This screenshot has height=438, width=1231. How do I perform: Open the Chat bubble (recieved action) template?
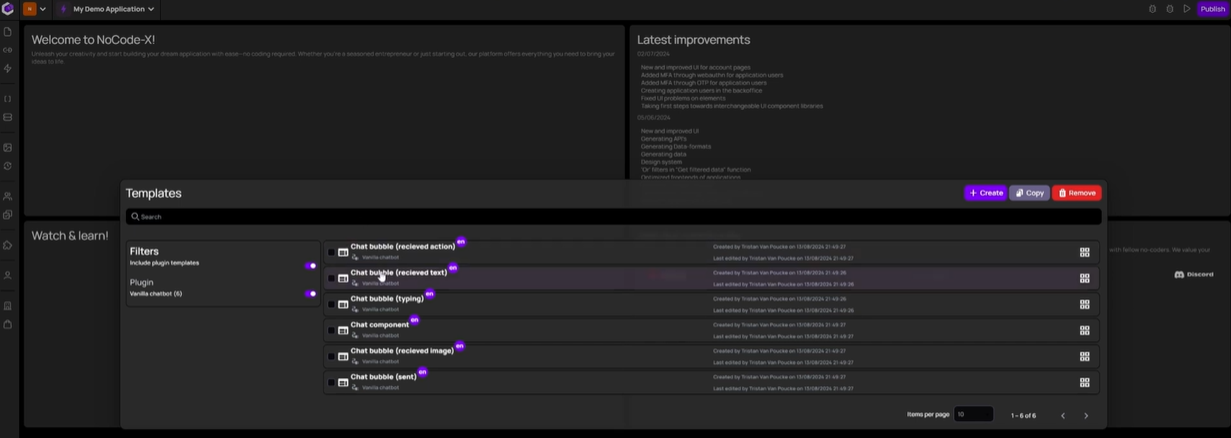pyautogui.click(x=402, y=247)
